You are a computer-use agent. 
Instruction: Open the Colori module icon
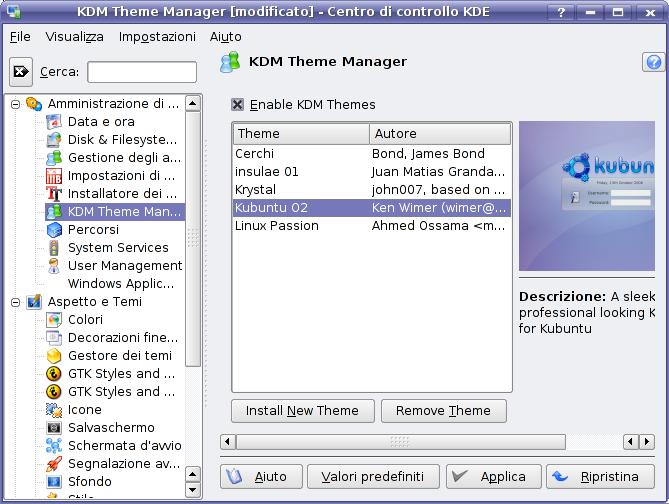point(54,320)
